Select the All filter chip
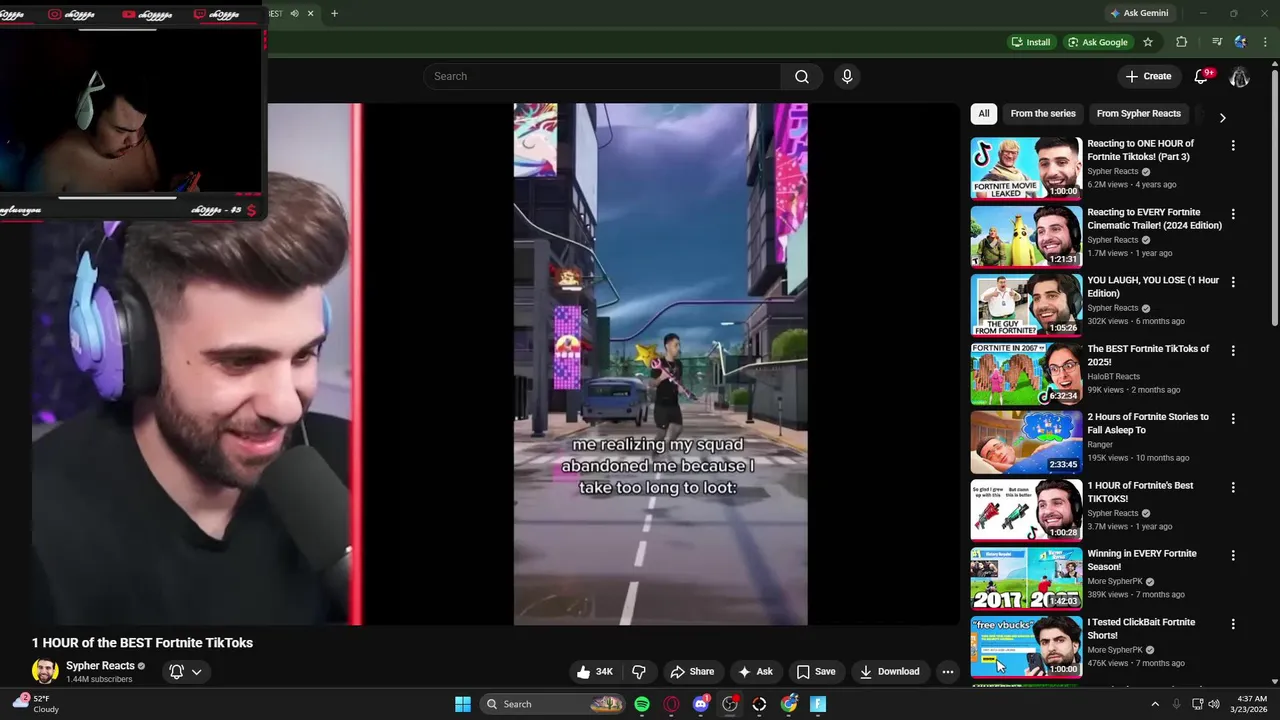1280x720 pixels. 984,114
